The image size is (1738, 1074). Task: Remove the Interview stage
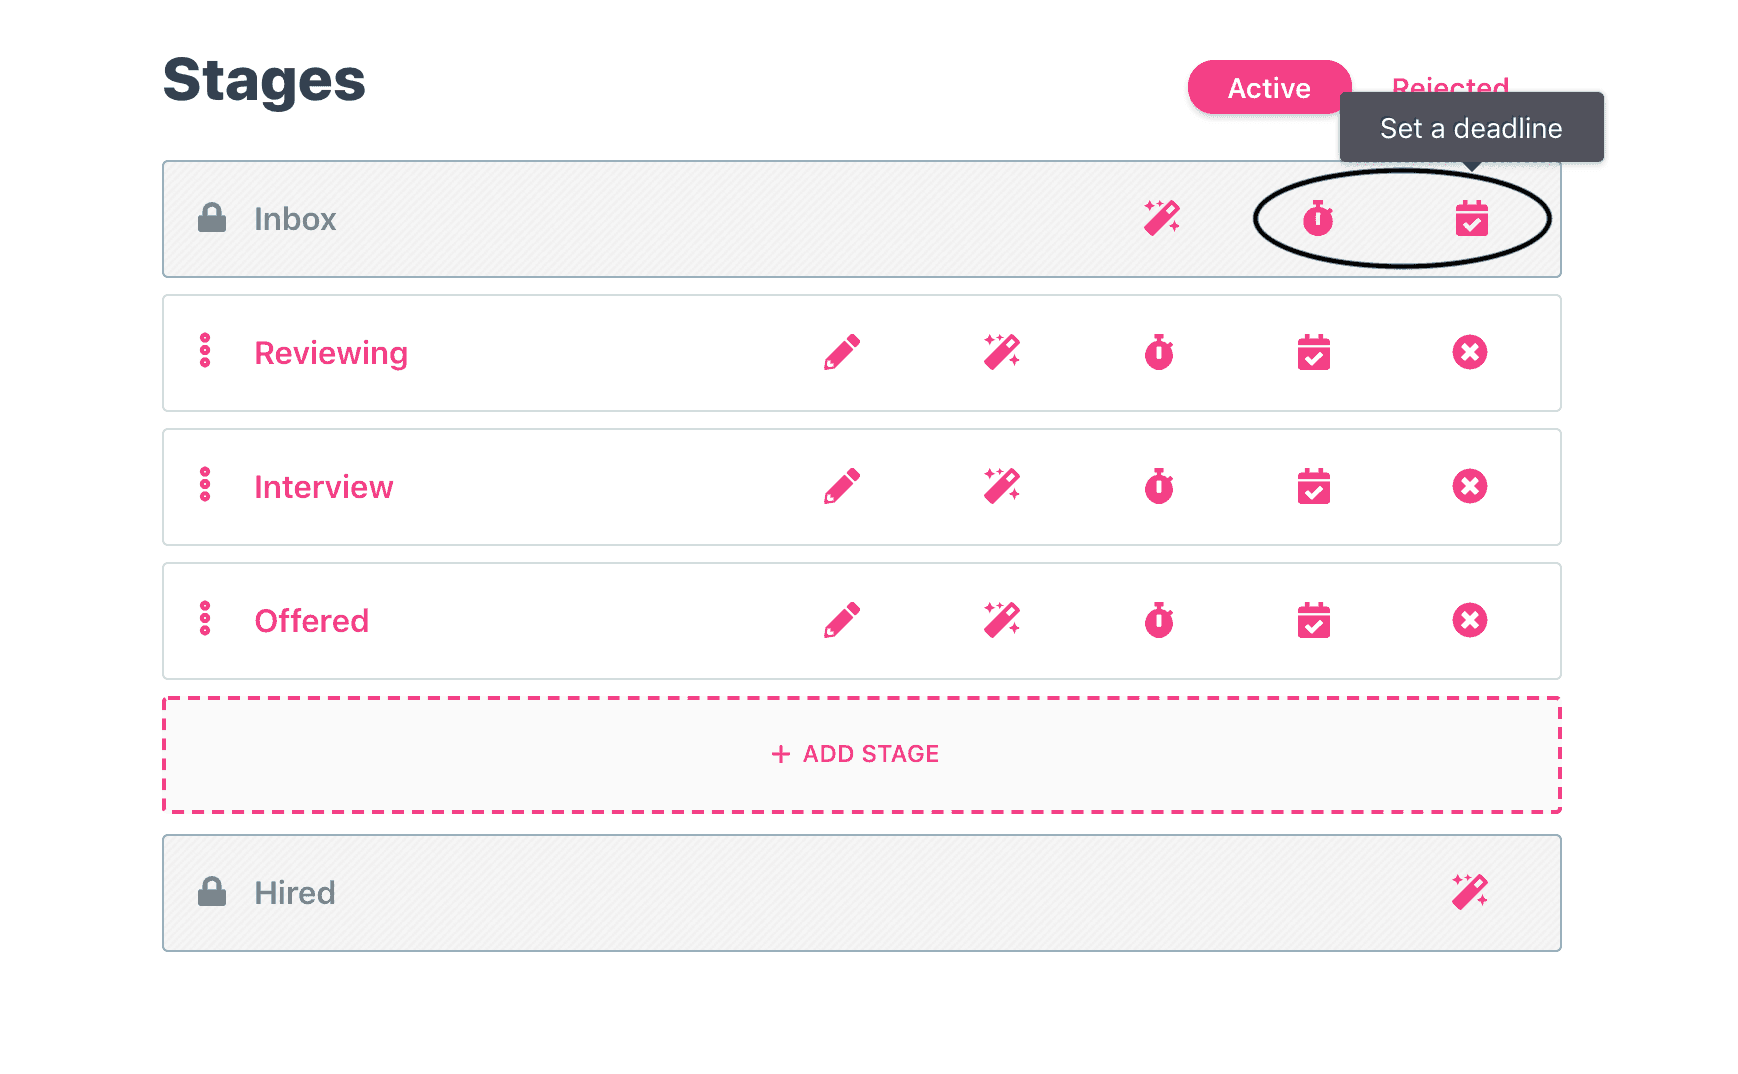pos(1470,486)
